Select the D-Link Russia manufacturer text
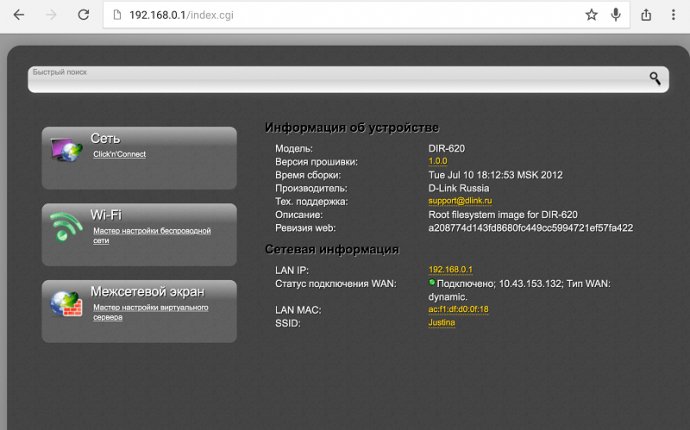 (x=459, y=188)
